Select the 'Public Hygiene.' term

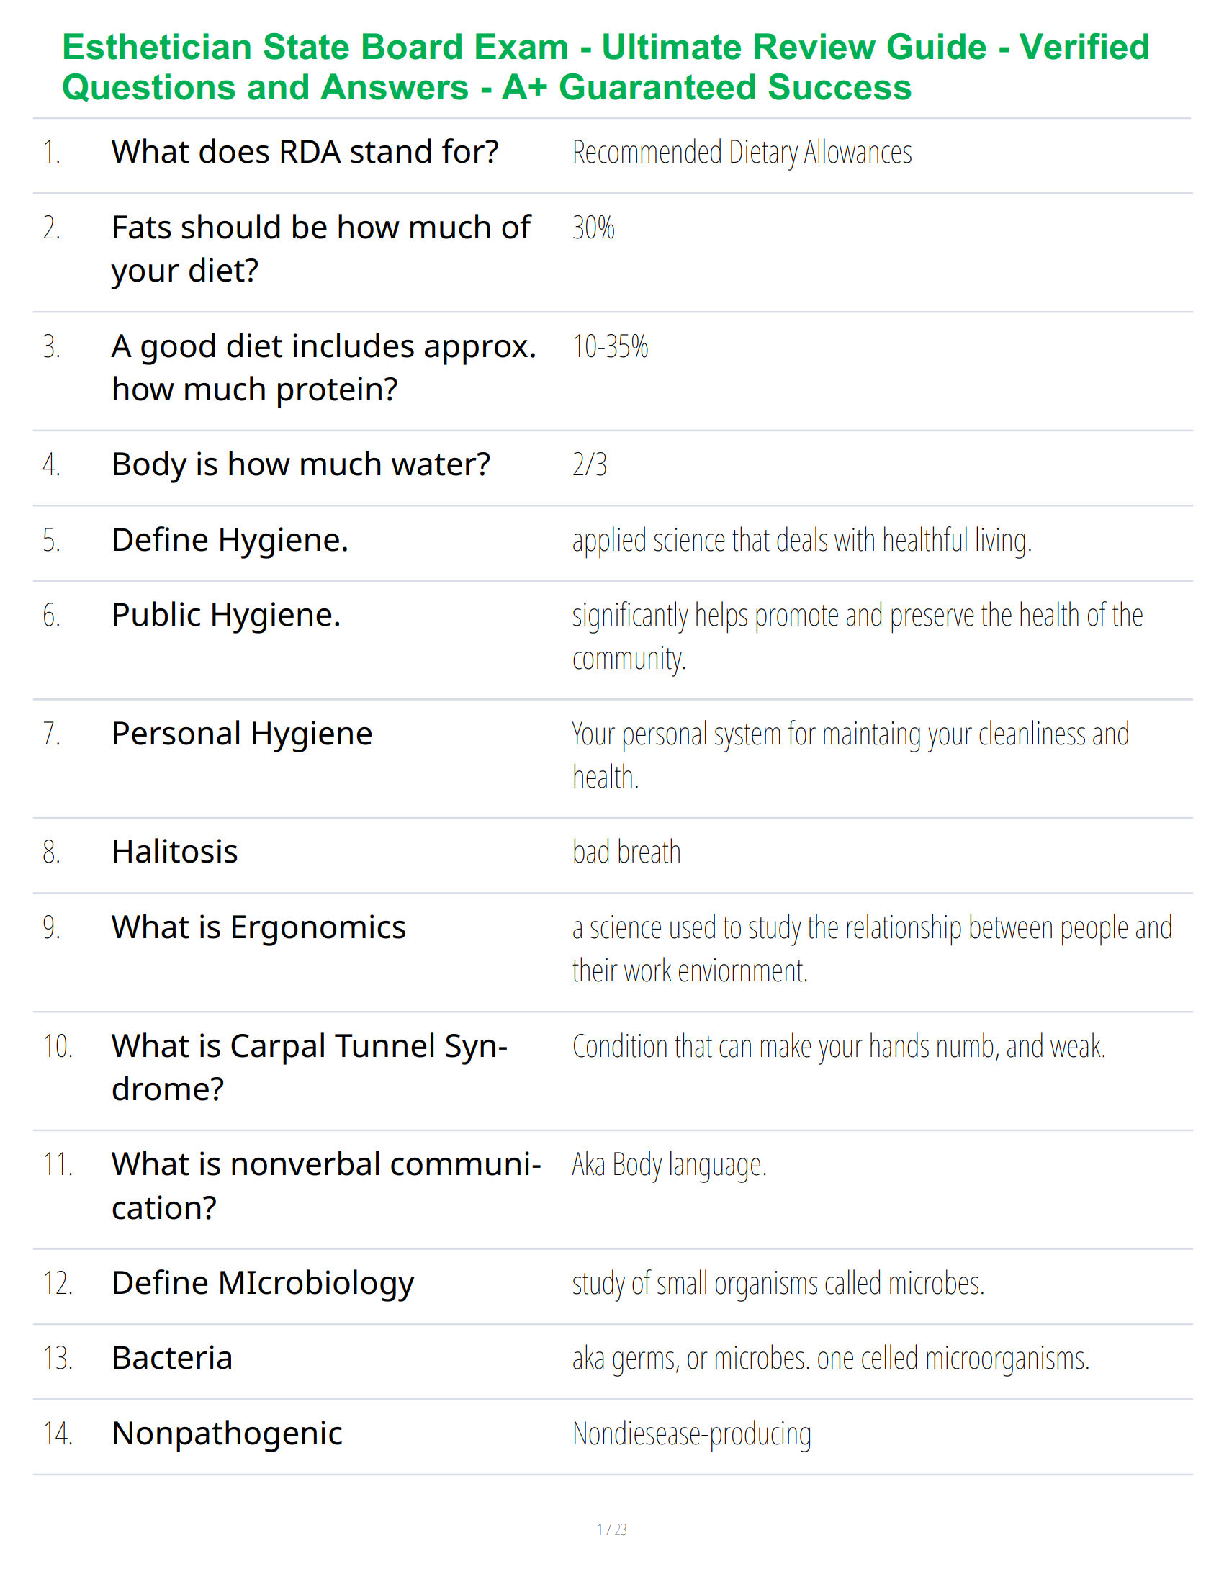[226, 615]
